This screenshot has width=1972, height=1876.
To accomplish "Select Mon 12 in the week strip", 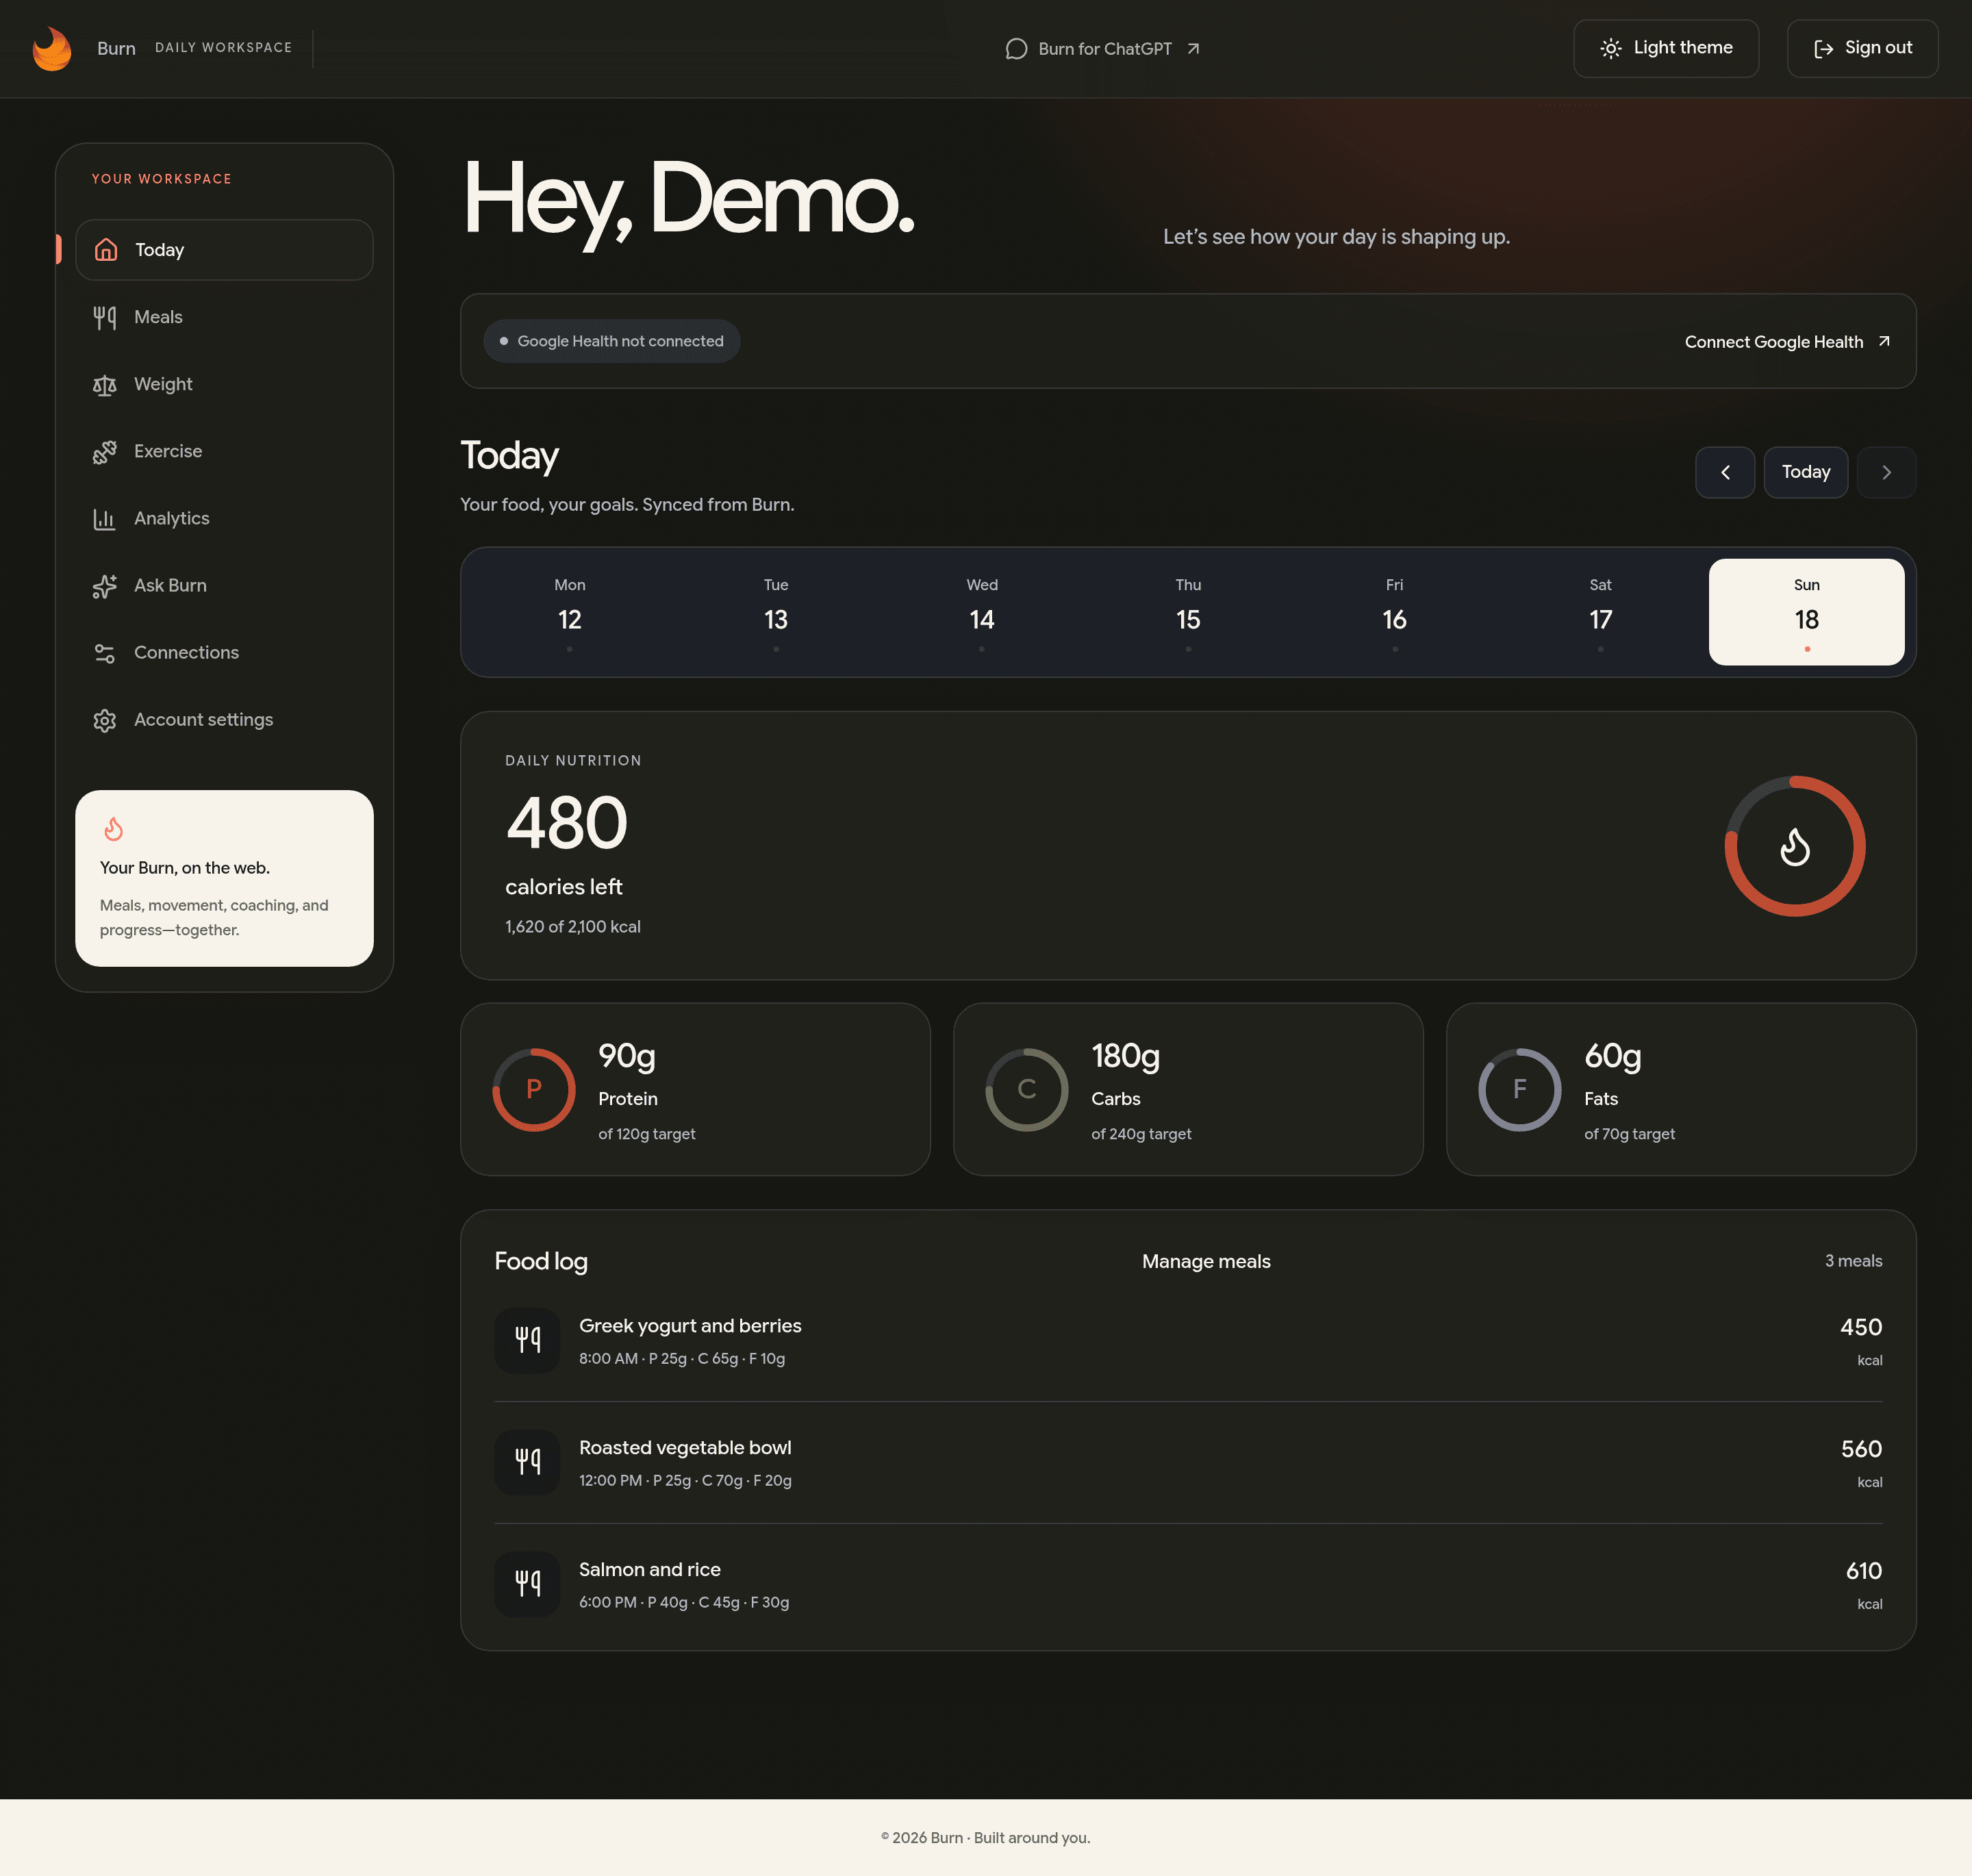I will 570,612.
